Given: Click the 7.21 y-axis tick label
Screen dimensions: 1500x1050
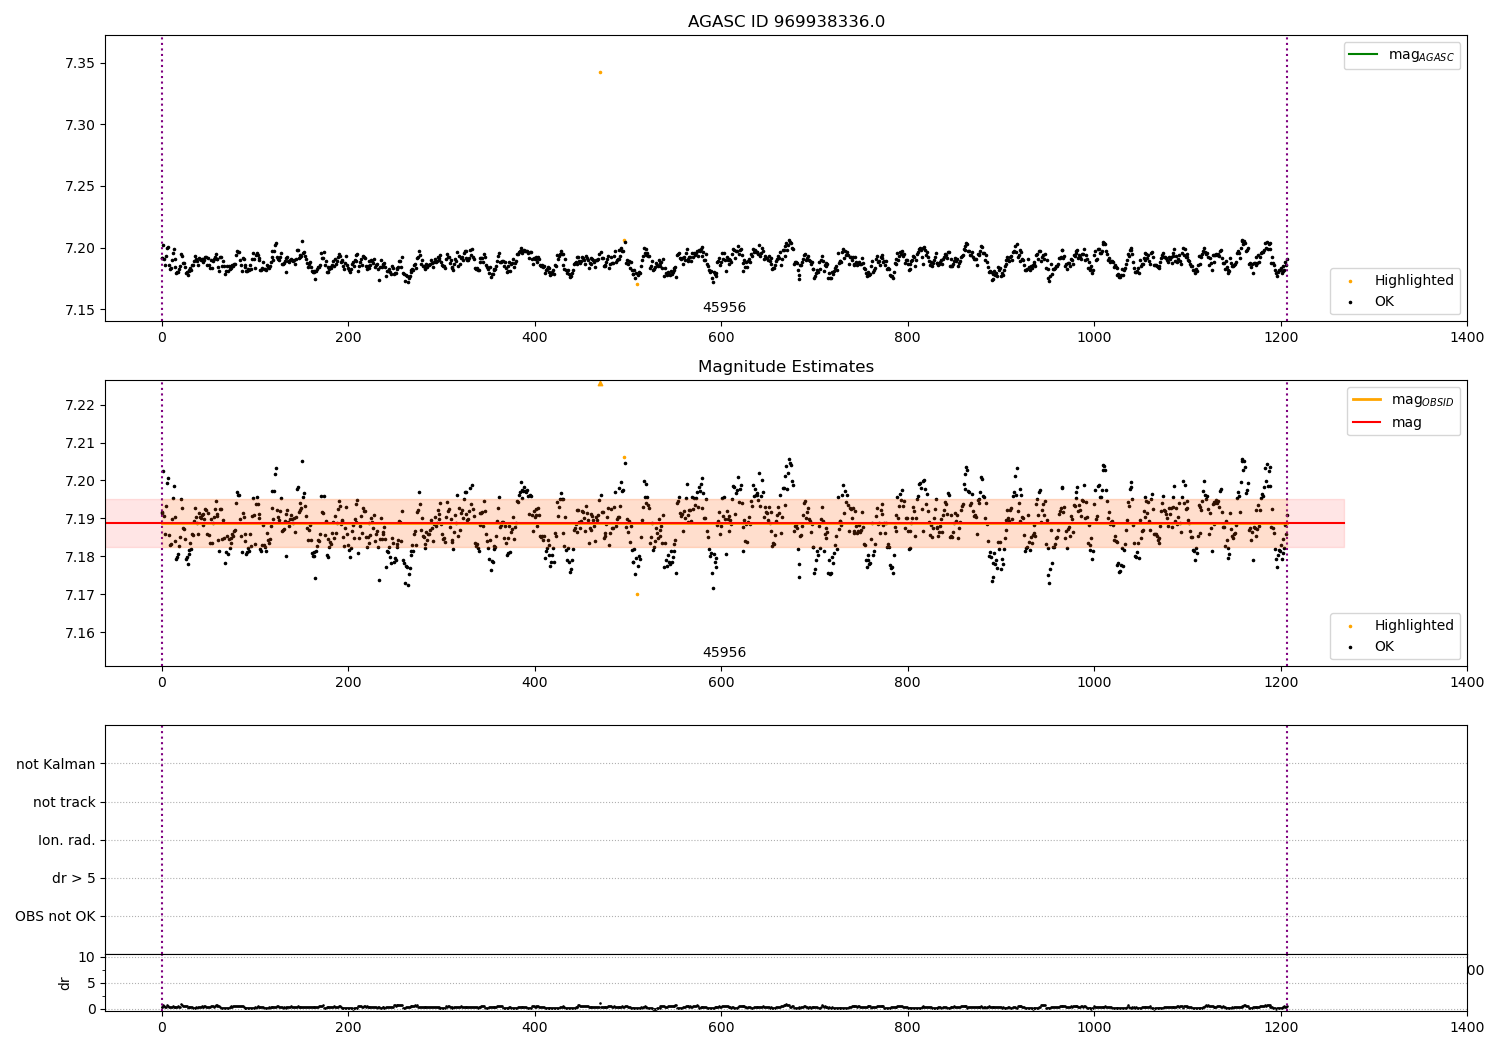Looking at the screenshot, I should (x=80, y=443).
